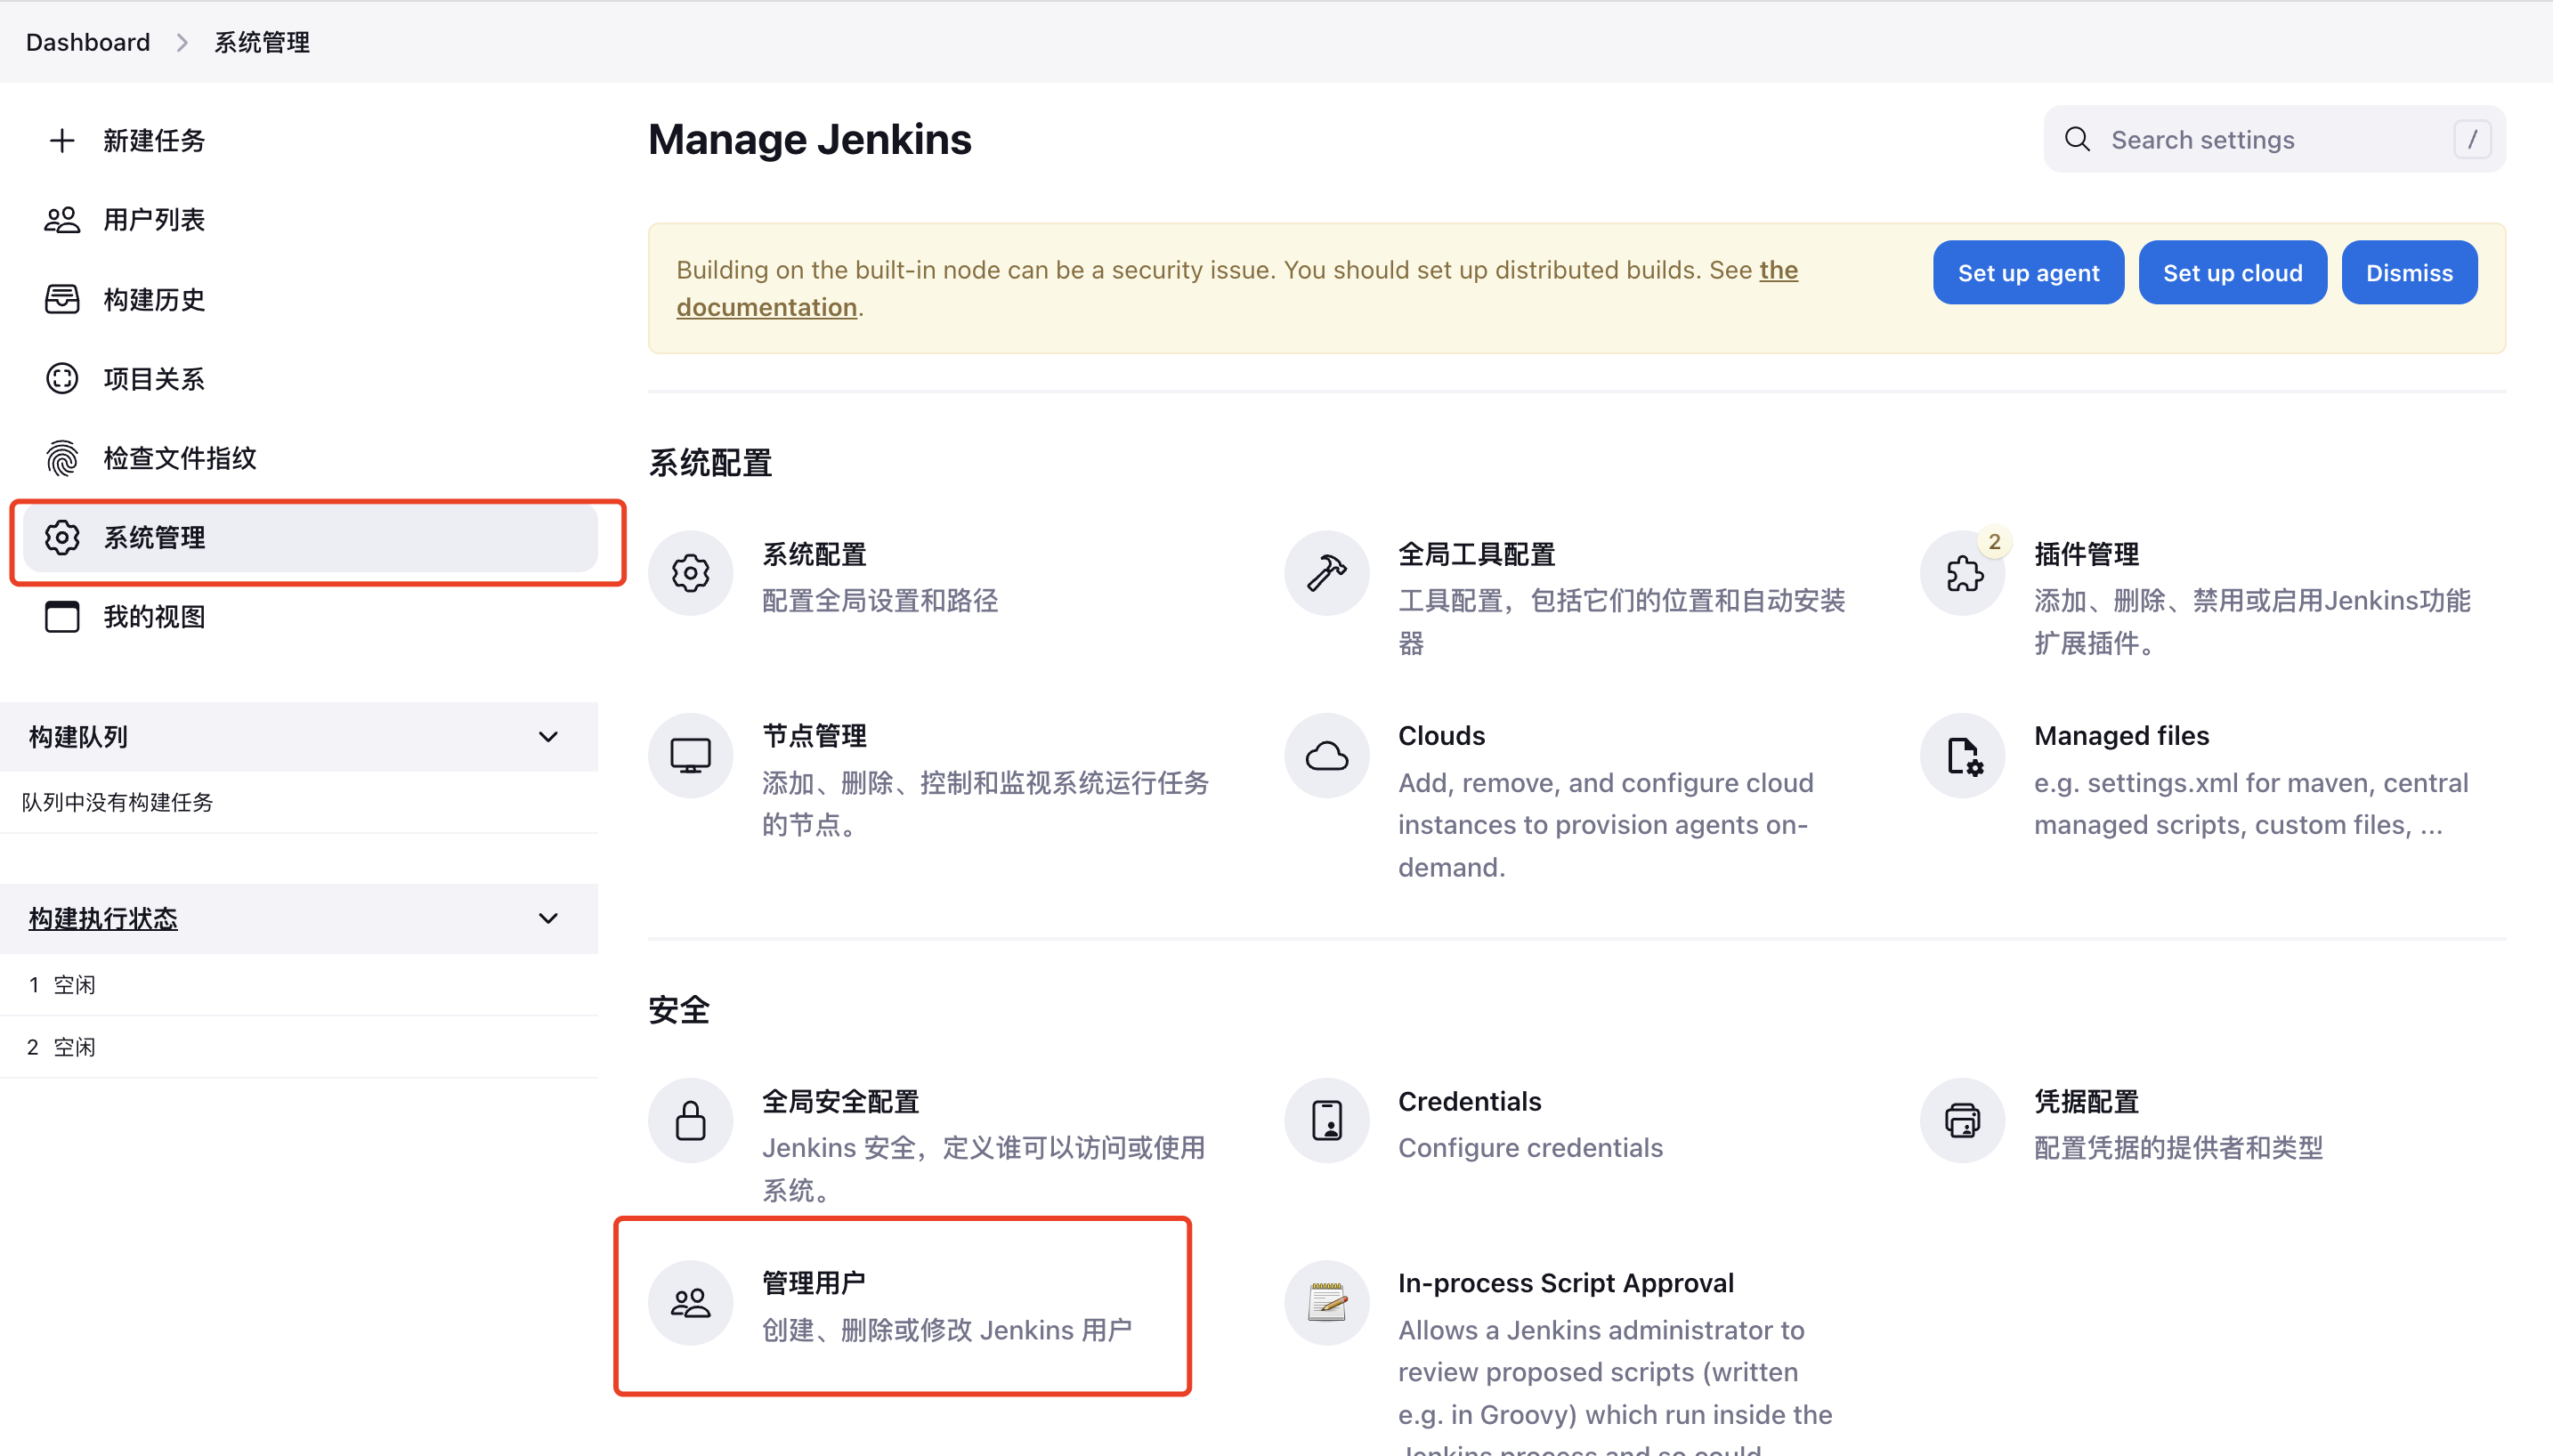
Task: Focus the Search settings input field
Action: (x=2274, y=139)
